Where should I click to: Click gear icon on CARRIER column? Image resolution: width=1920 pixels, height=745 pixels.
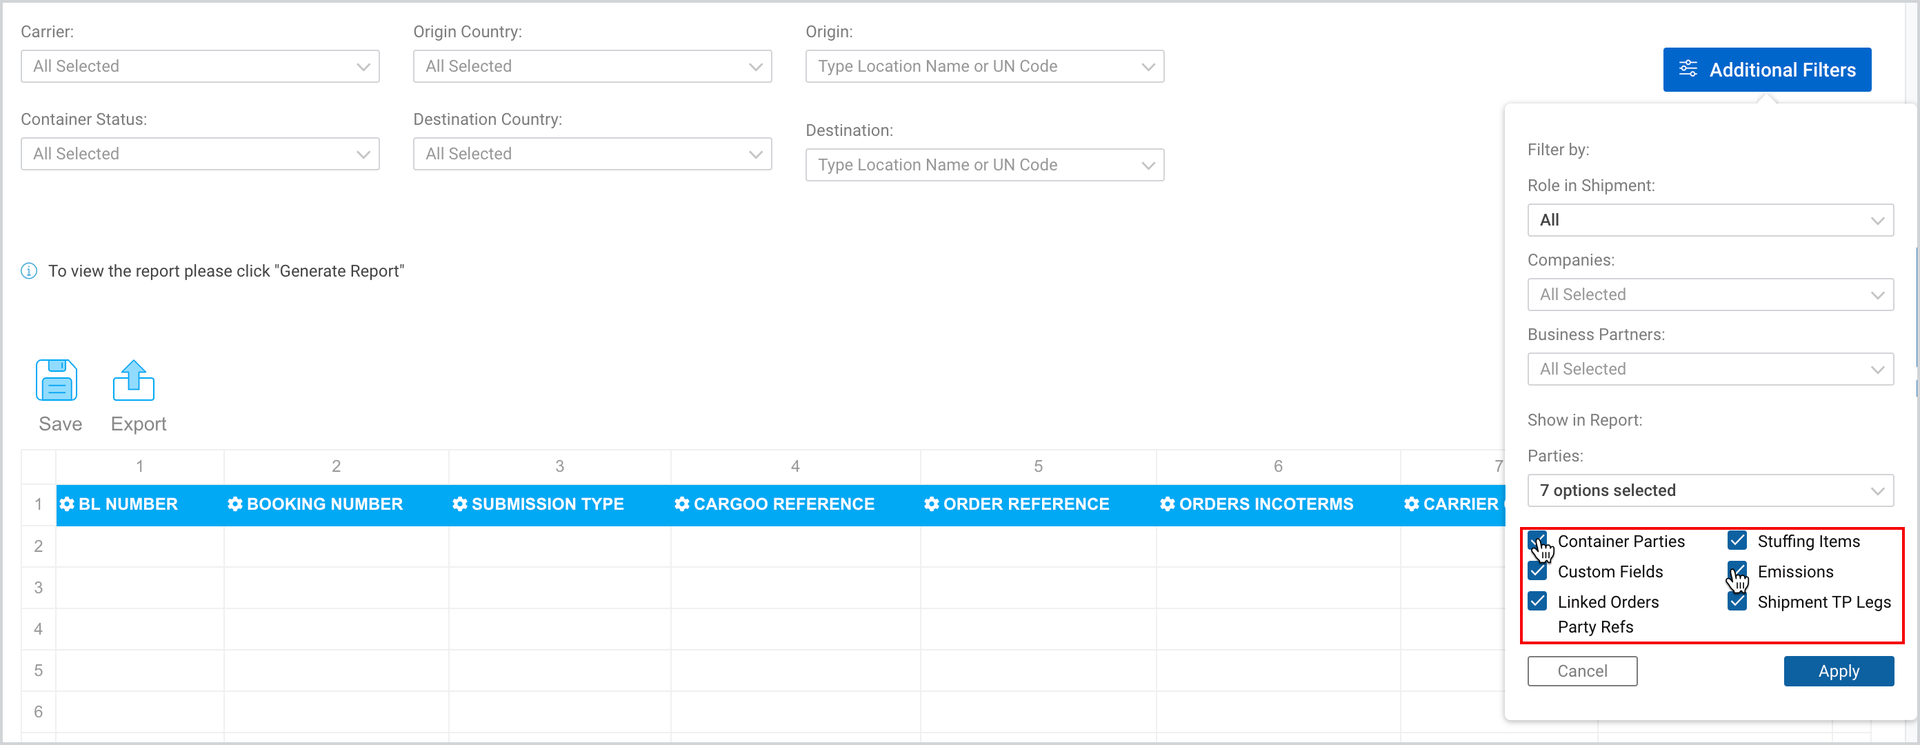1411,504
